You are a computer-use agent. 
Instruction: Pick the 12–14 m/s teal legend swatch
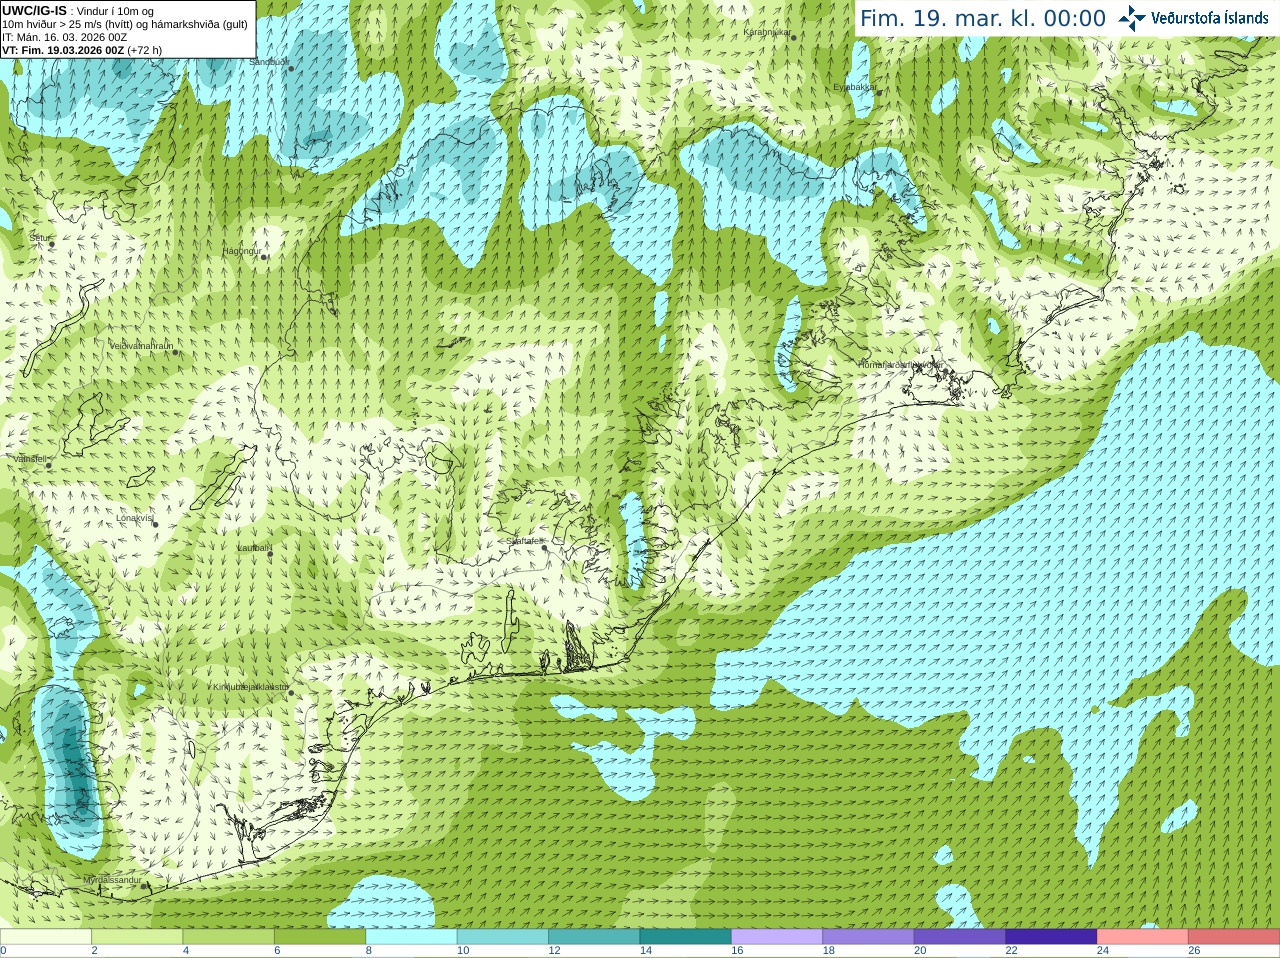pyautogui.click(x=594, y=937)
